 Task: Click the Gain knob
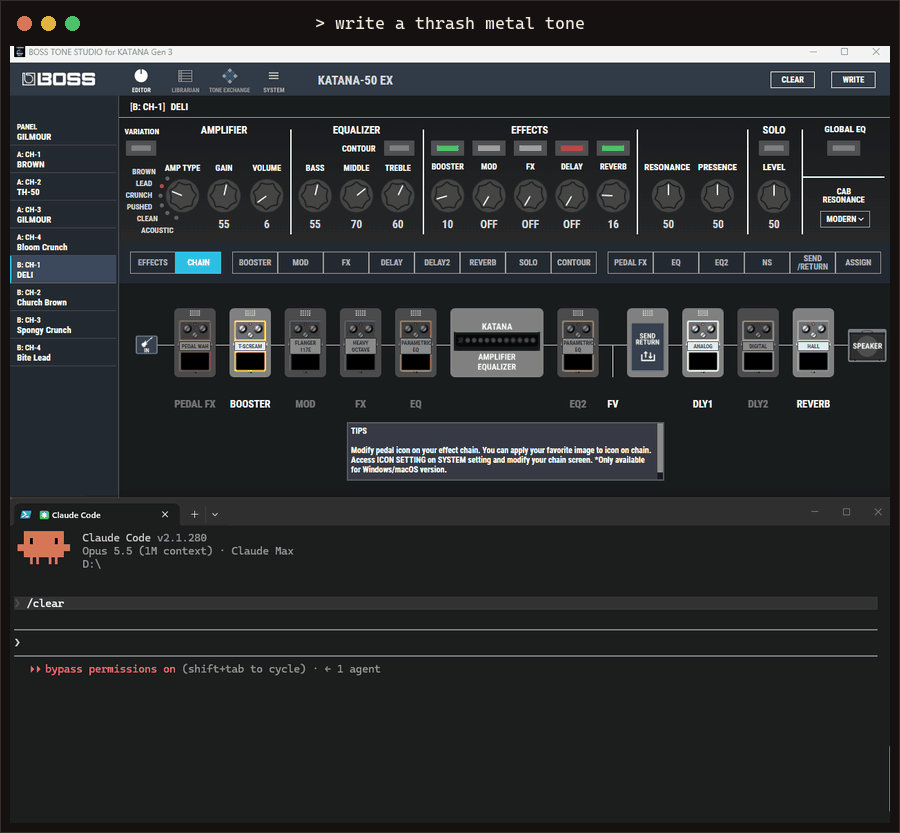click(224, 196)
